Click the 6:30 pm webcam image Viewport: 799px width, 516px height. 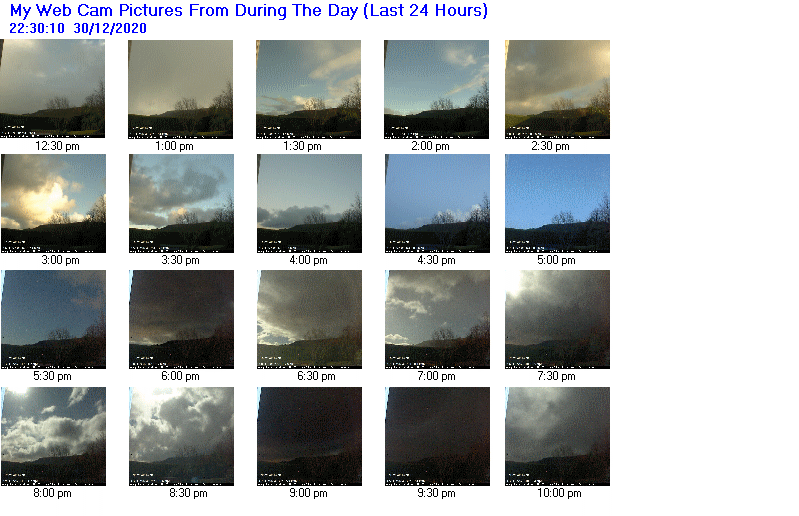coord(309,319)
